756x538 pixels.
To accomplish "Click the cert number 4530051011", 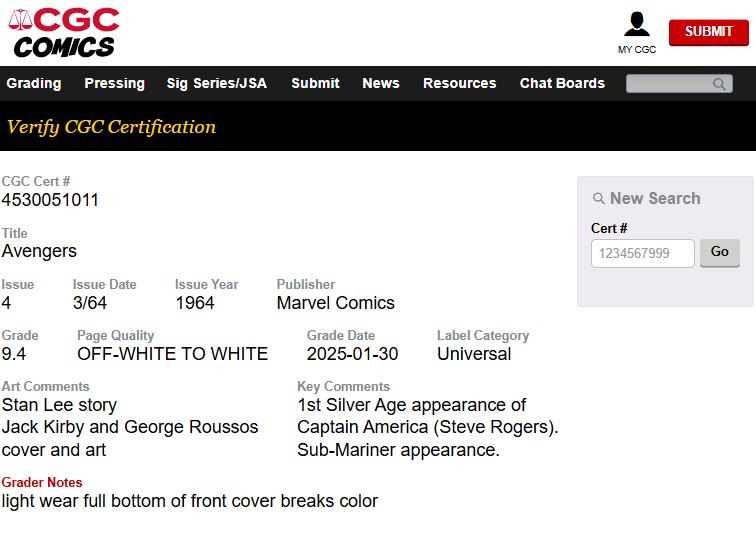I will 50,200.
